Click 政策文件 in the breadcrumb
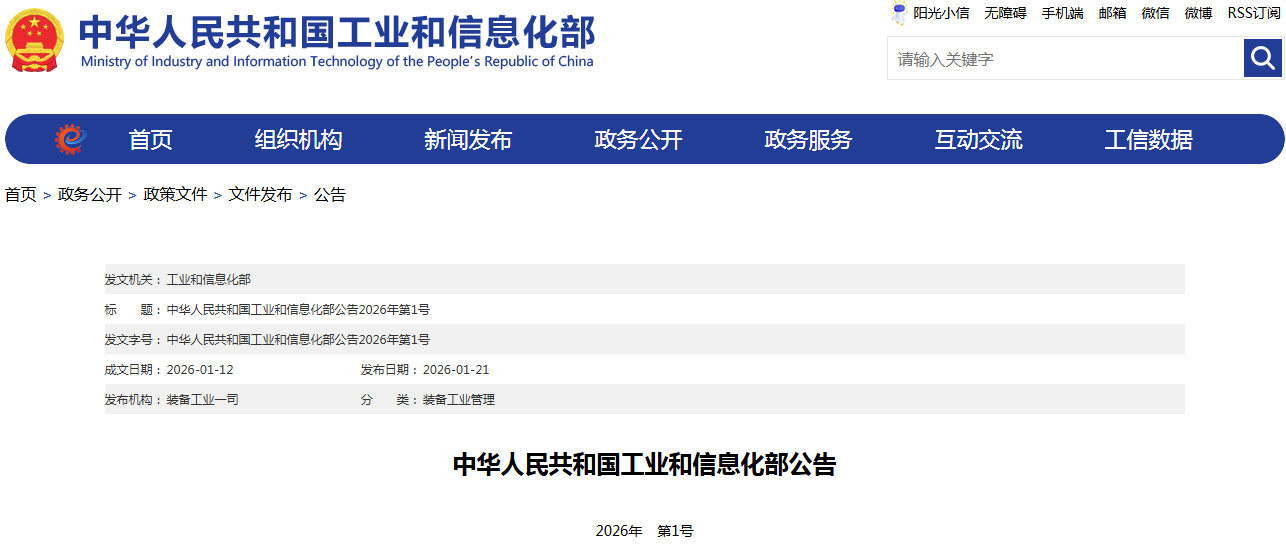Screen dimensions: 1286x544 (x=175, y=195)
